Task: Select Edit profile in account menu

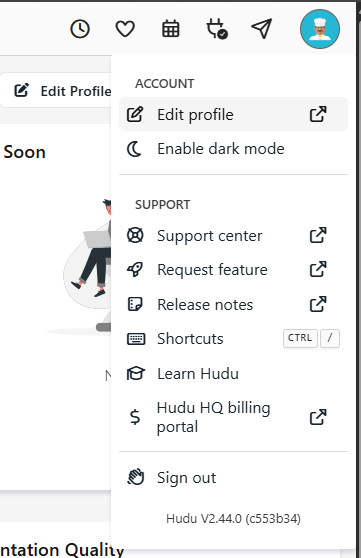Action: [x=233, y=114]
